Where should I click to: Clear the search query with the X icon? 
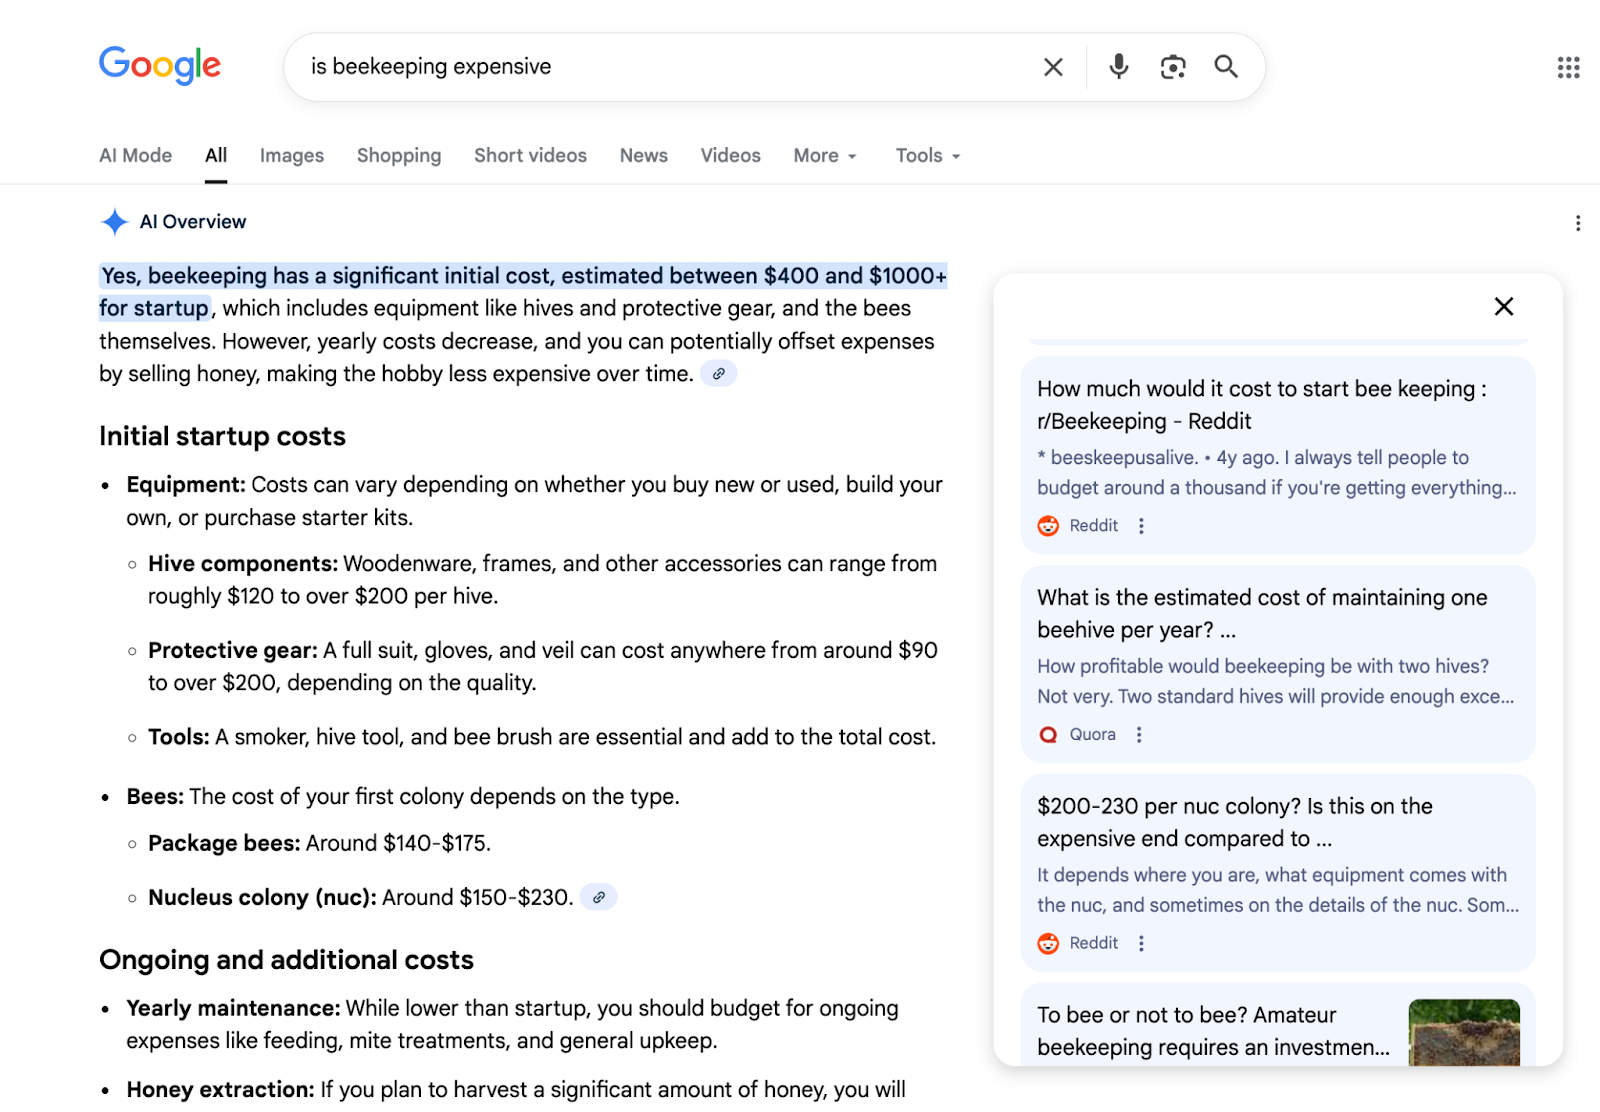[x=1053, y=67]
